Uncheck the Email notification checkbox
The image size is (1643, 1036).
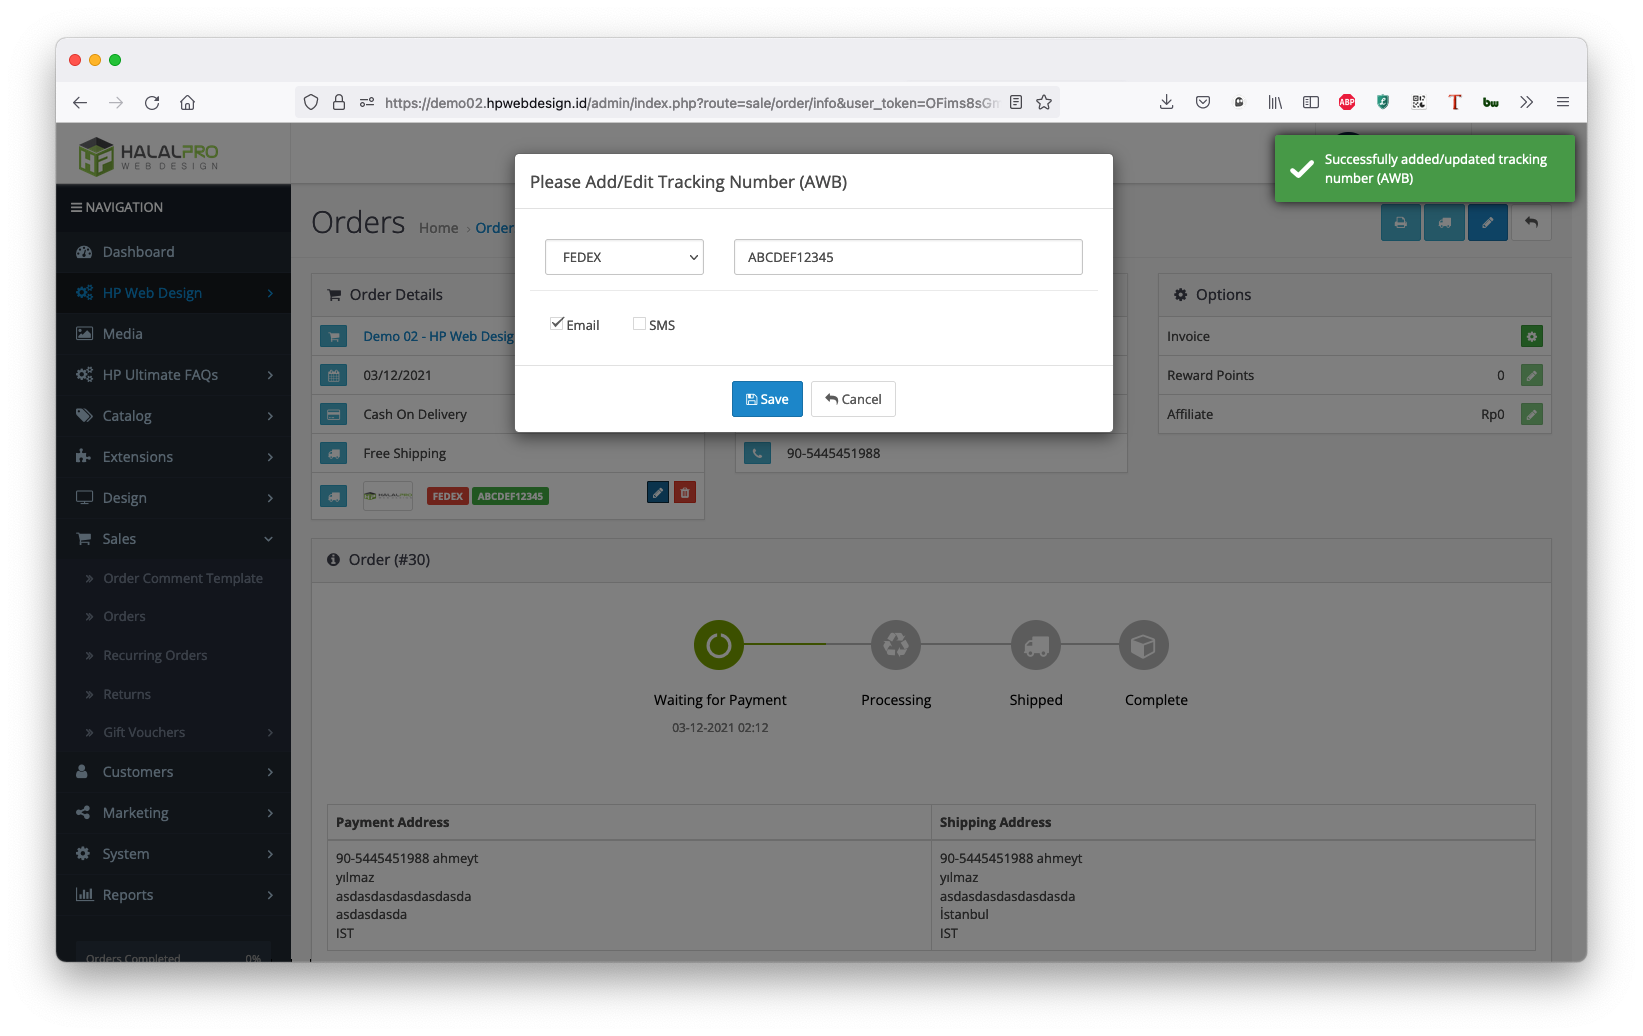[557, 324]
